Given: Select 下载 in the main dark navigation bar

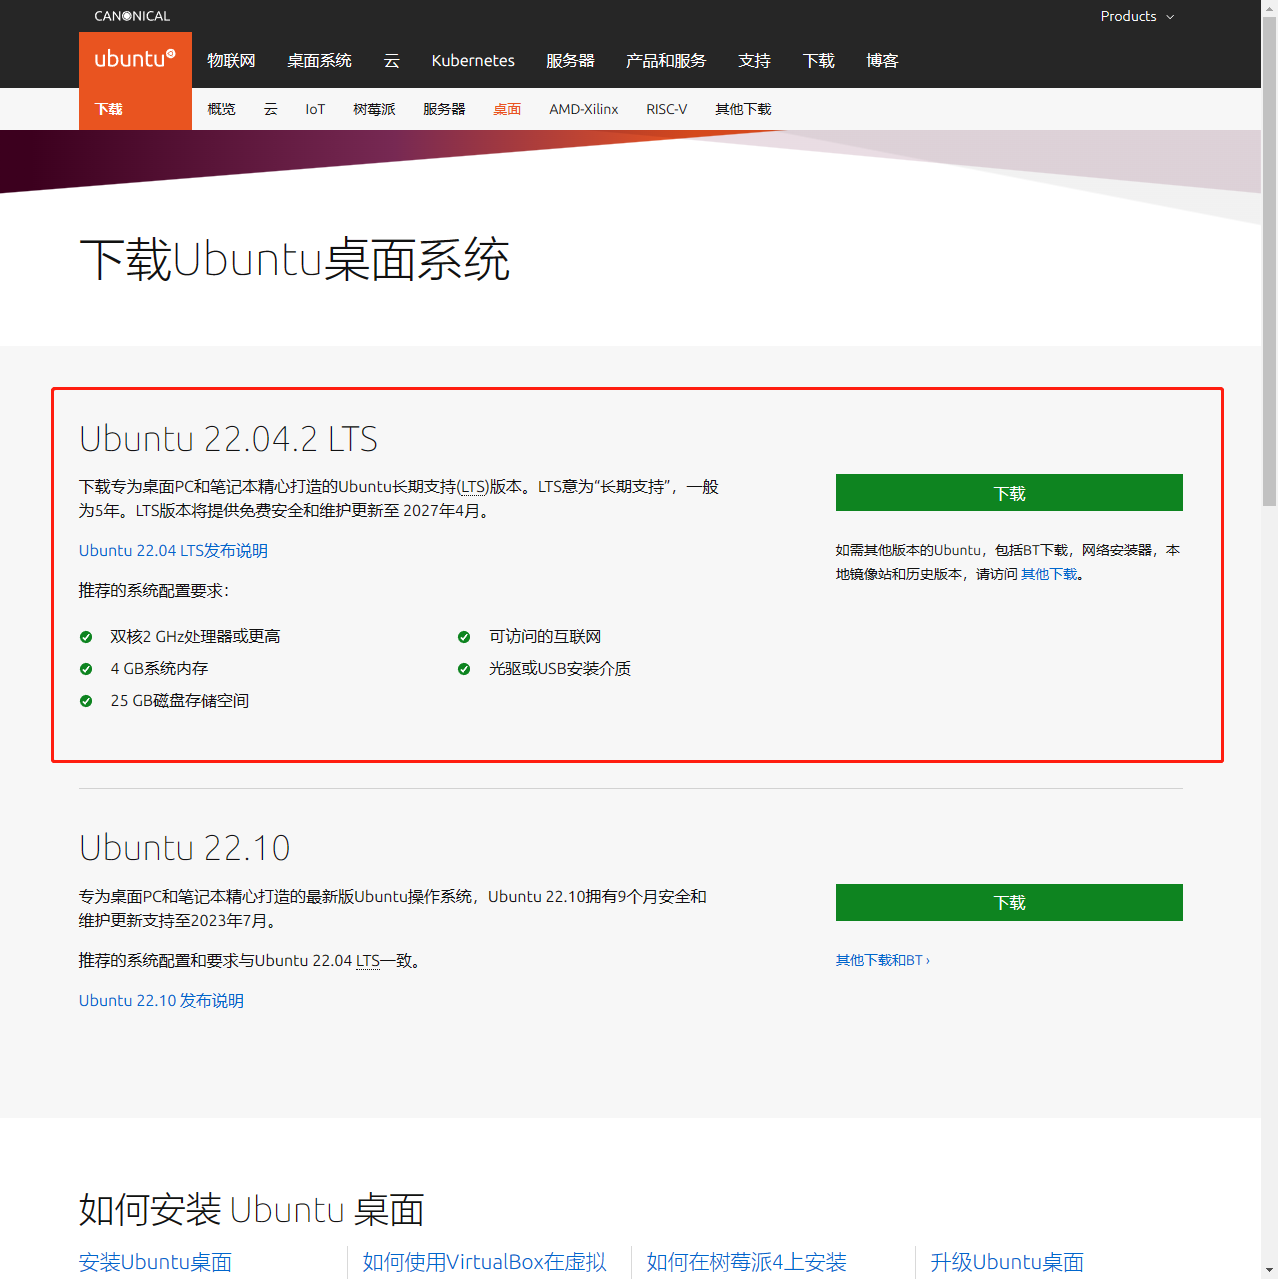Looking at the screenshot, I should click(819, 60).
